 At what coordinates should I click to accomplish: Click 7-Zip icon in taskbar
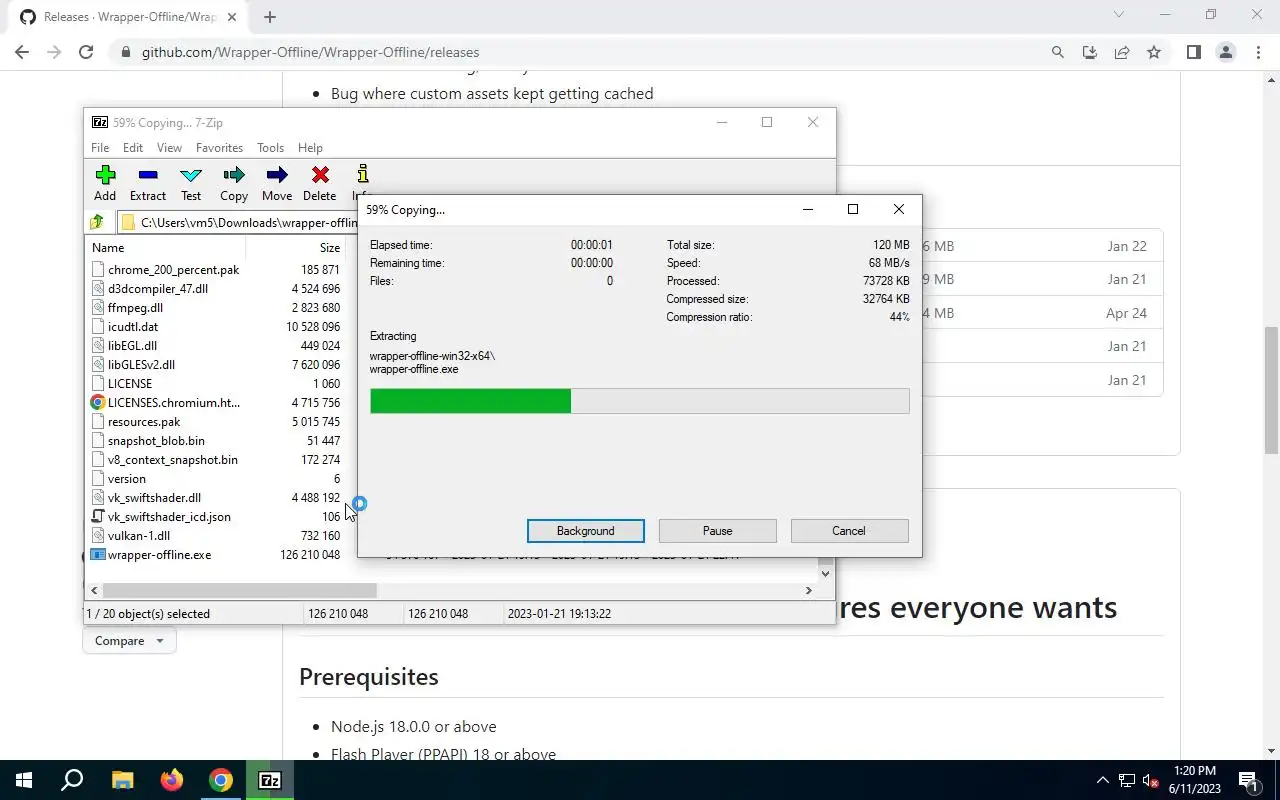tap(270, 780)
